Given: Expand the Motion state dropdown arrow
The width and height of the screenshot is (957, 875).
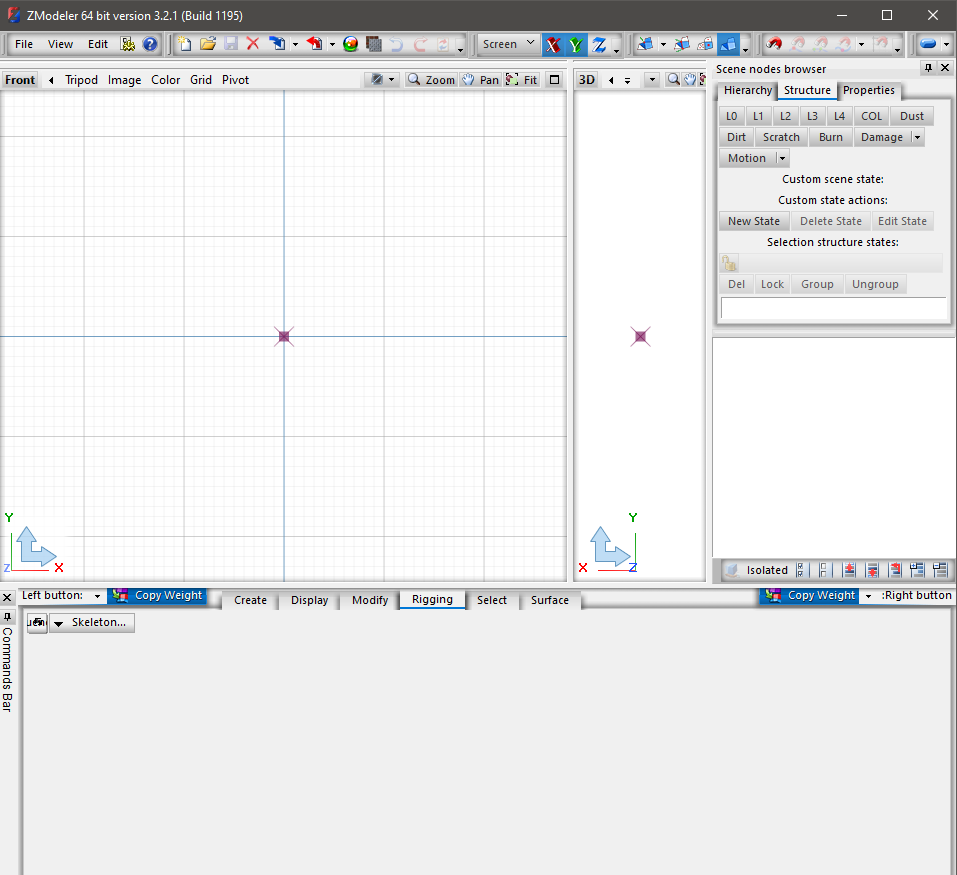Looking at the screenshot, I should coord(782,158).
